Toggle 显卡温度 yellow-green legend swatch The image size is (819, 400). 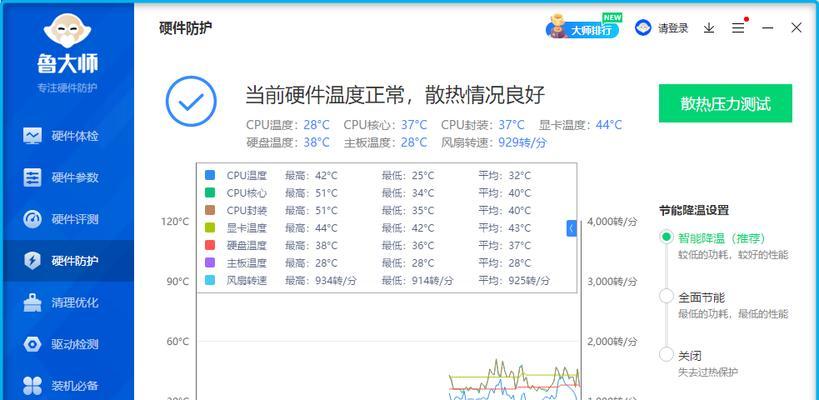pyautogui.click(x=210, y=228)
